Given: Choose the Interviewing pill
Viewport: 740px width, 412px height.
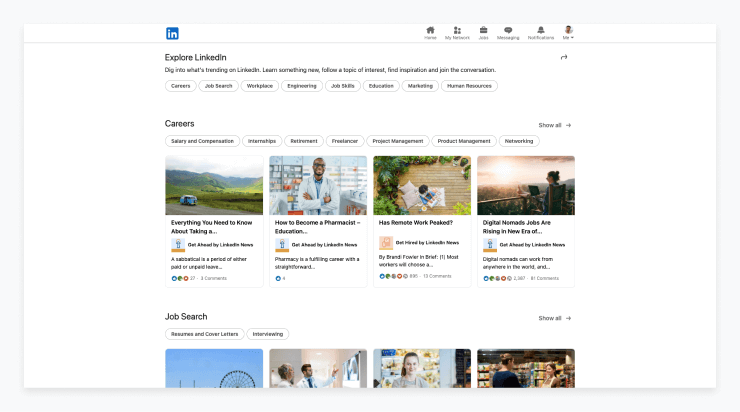Looking at the screenshot, I should tap(268, 334).
